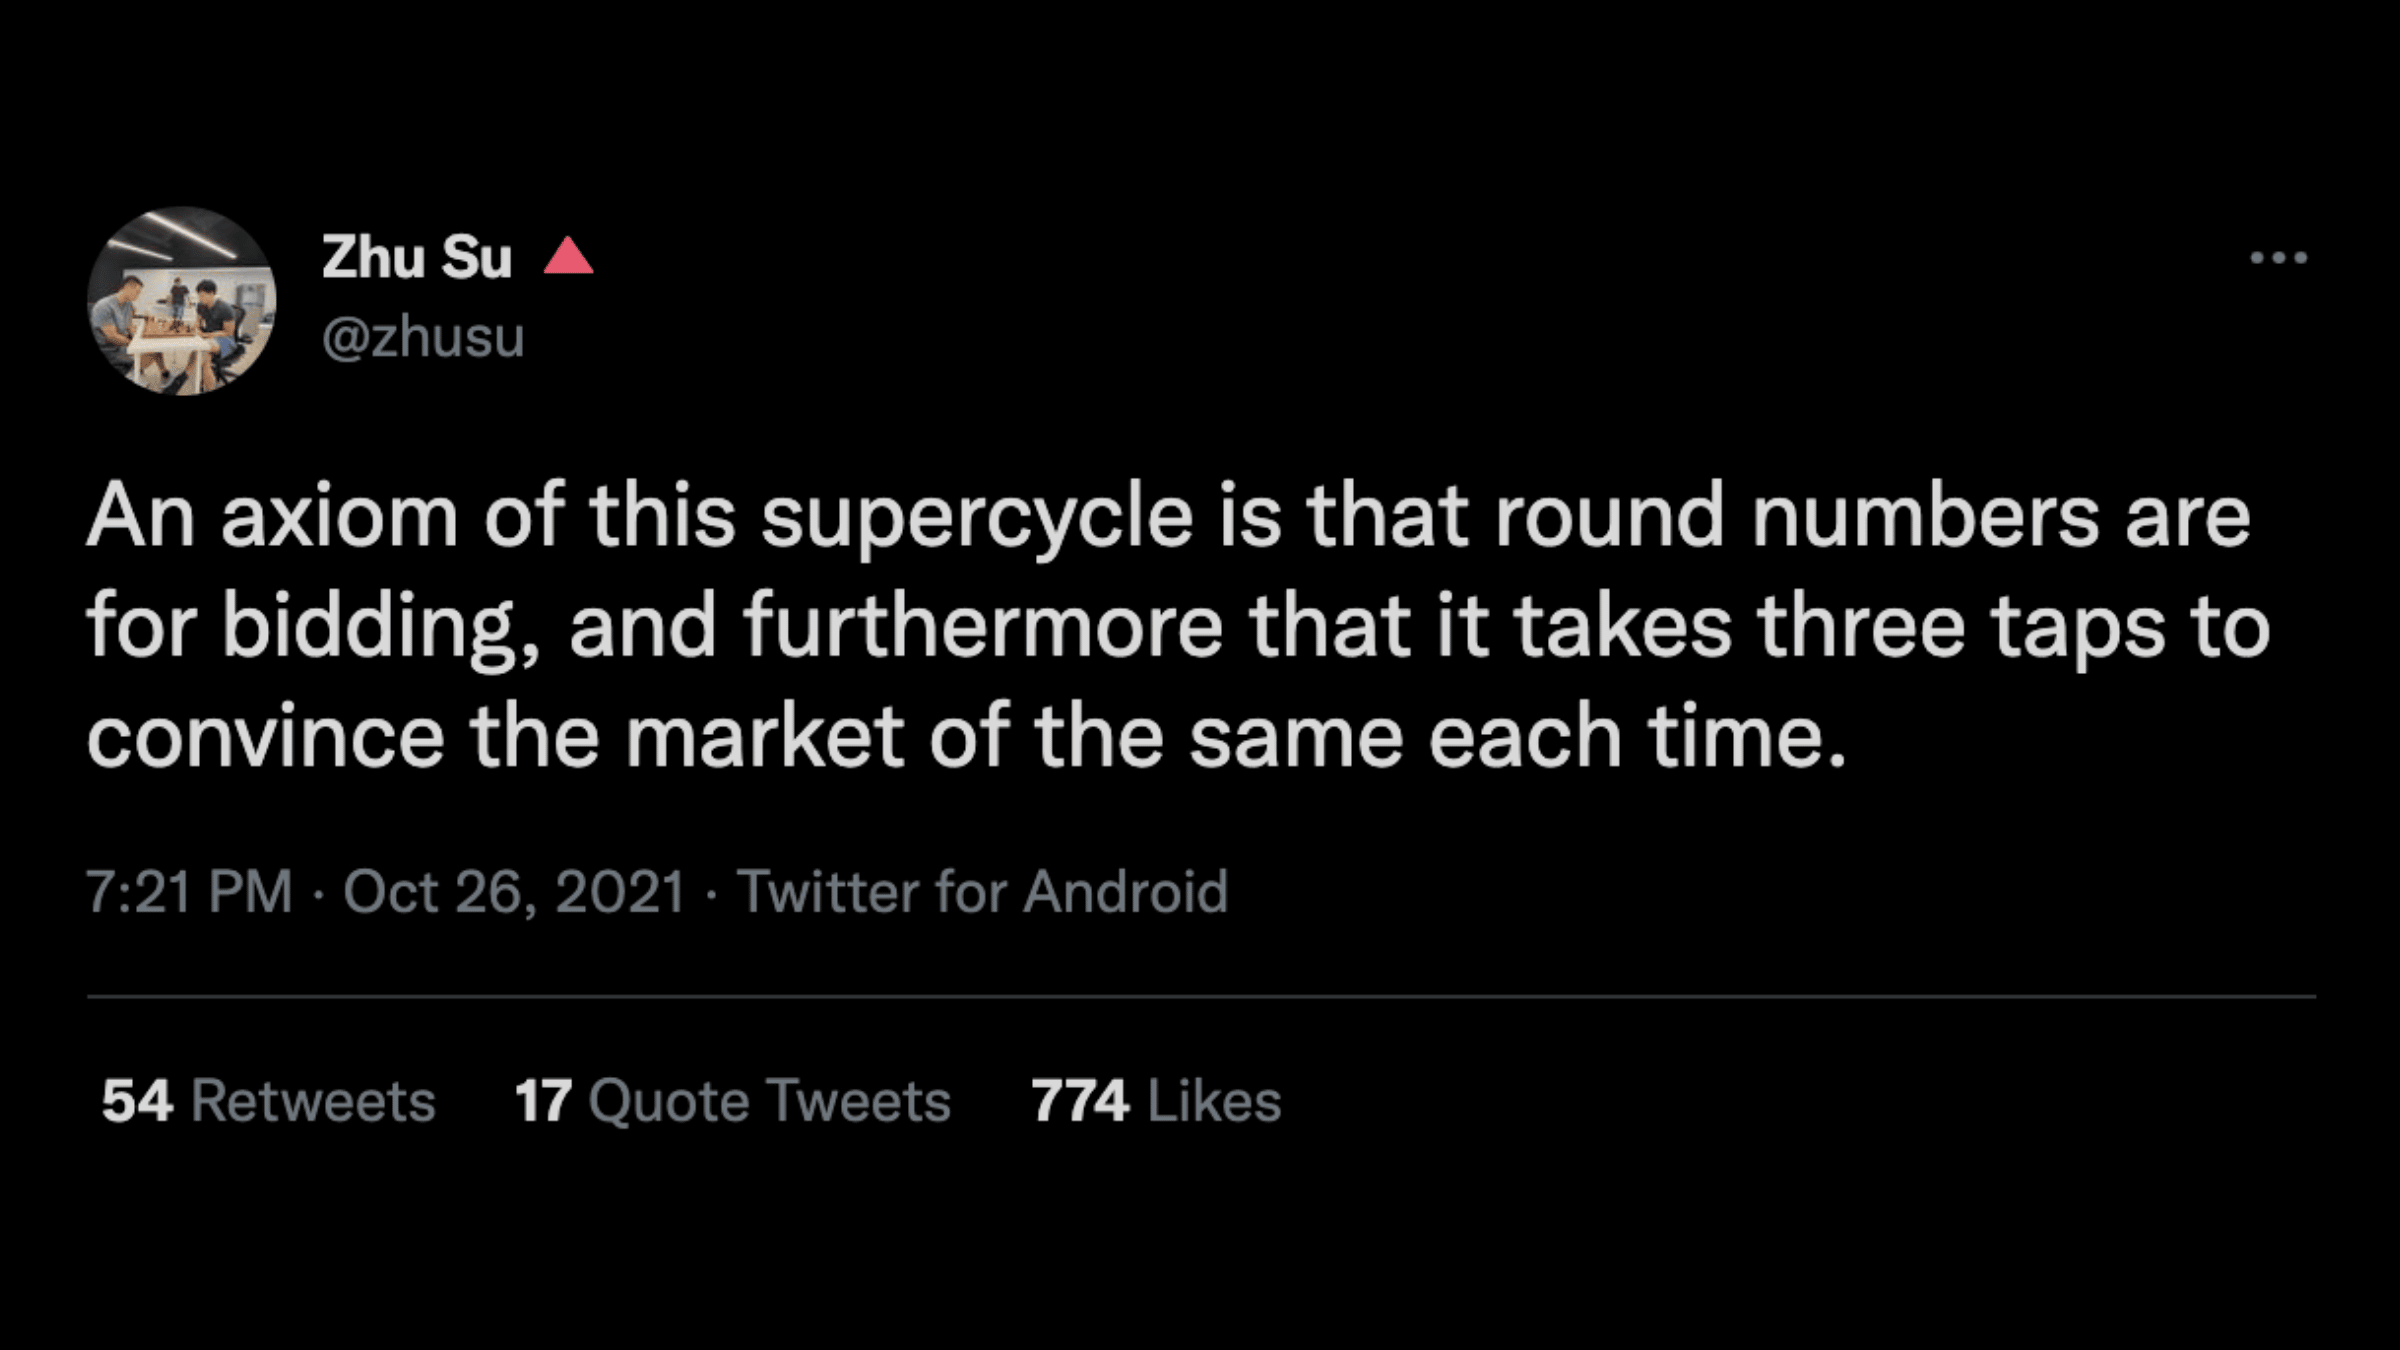The width and height of the screenshot is (2400, 1350).
Task: Click the red triangle emoji beside Zhu Su
Action: pyautogui.click(x=568, y=256)
